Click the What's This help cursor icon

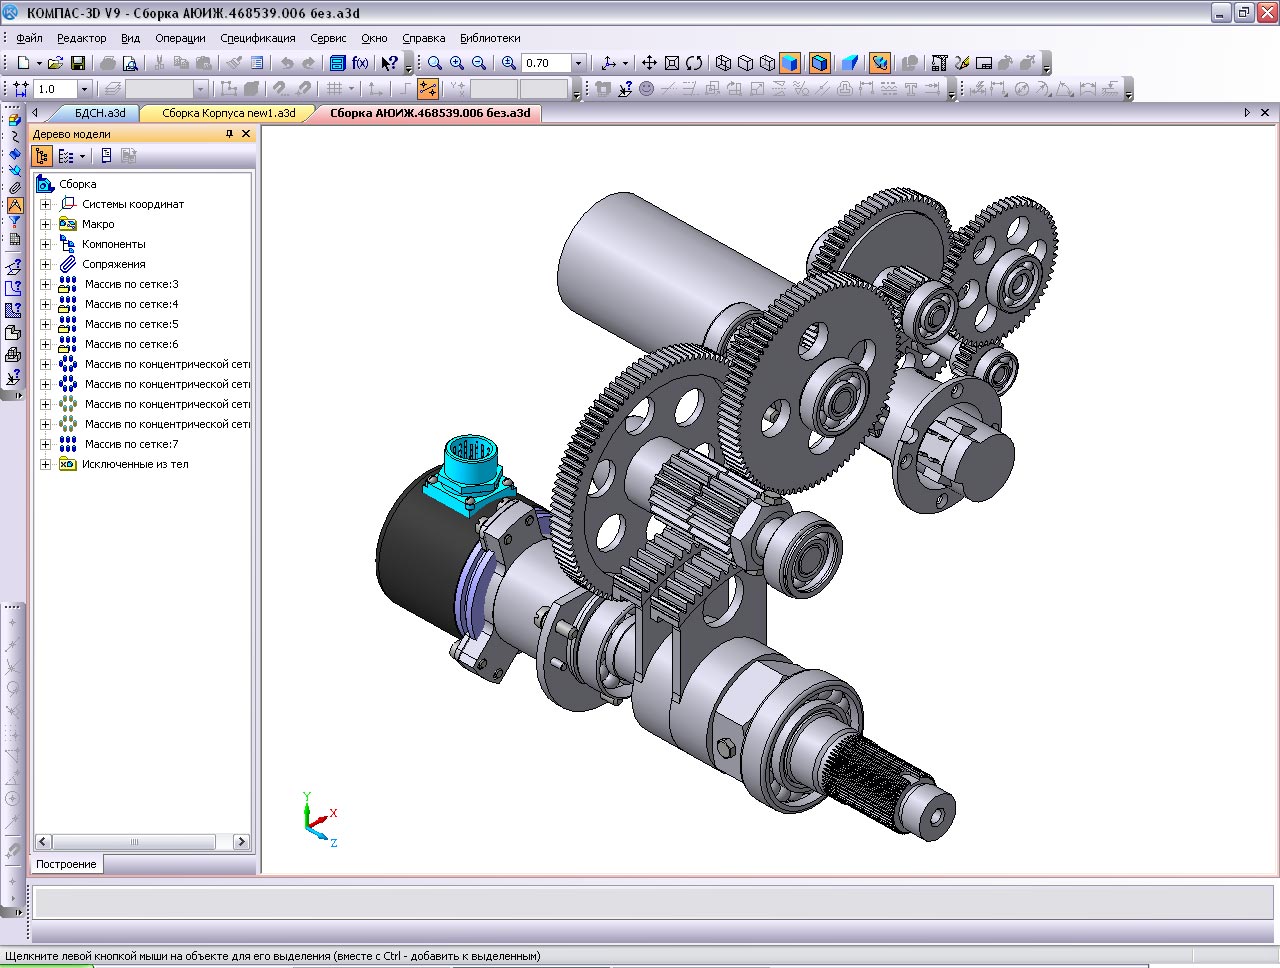(390, 63)
